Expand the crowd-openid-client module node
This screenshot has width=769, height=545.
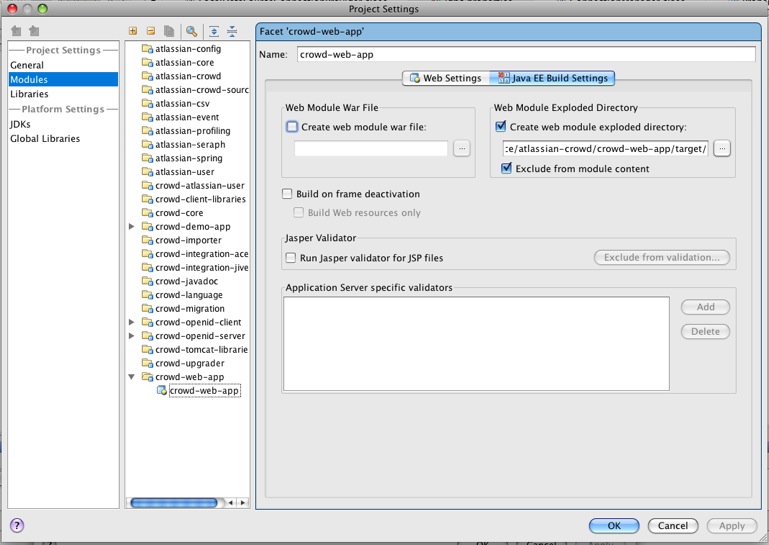pyautogui.click(x=132, y=323)
